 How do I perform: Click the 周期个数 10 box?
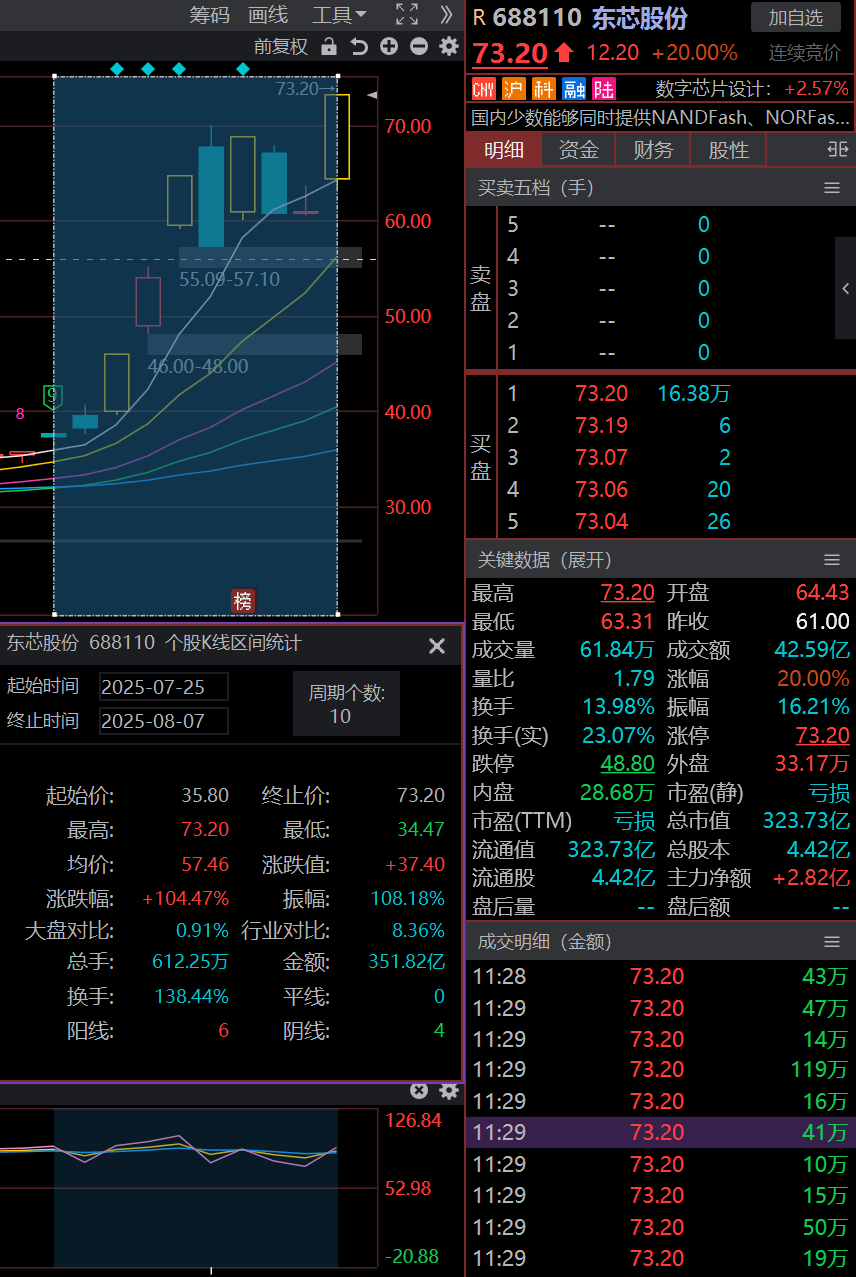[346, 704]
